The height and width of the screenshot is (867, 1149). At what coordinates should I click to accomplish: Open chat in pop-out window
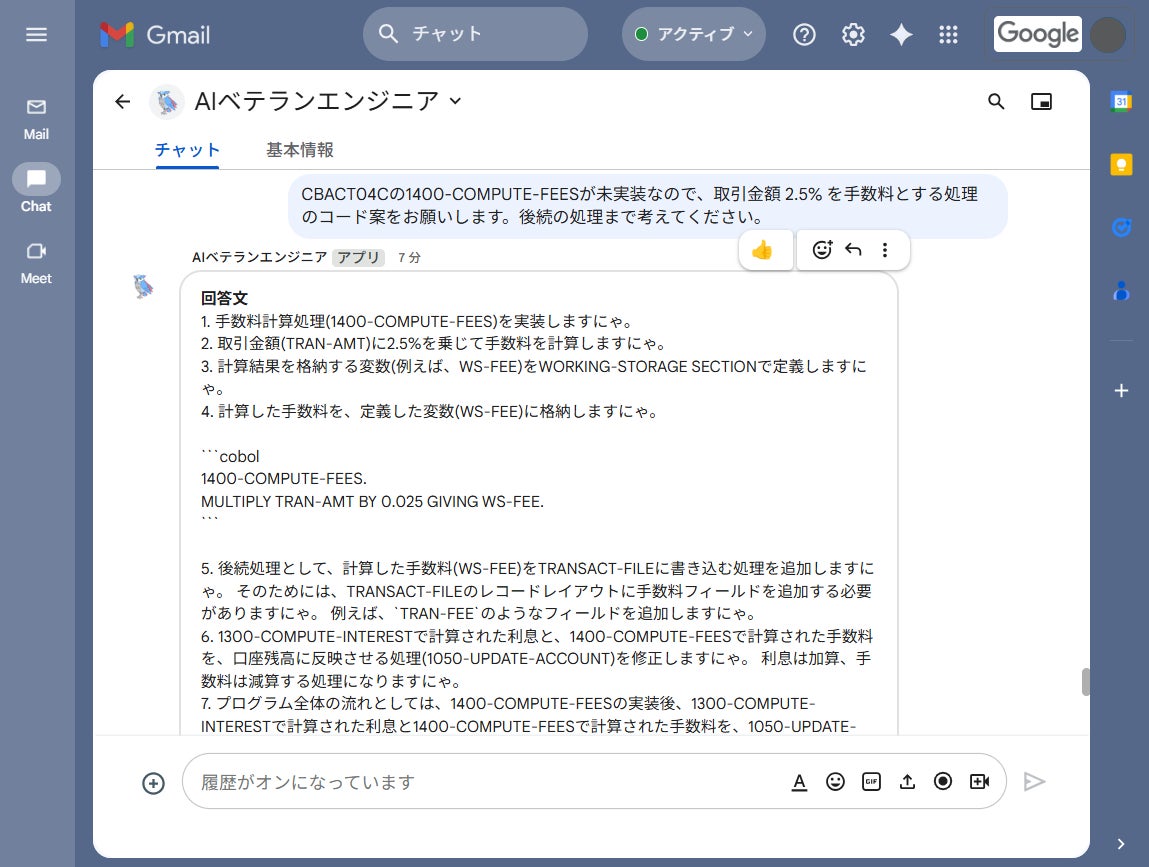pyautogui.click(x=1041, y=101)
